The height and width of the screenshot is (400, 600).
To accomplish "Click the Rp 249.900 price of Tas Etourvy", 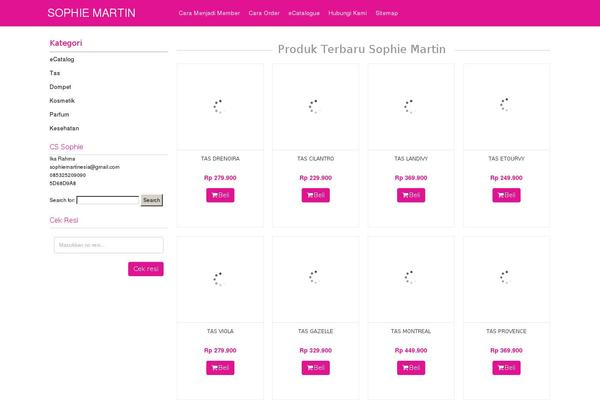I will 506,178.
